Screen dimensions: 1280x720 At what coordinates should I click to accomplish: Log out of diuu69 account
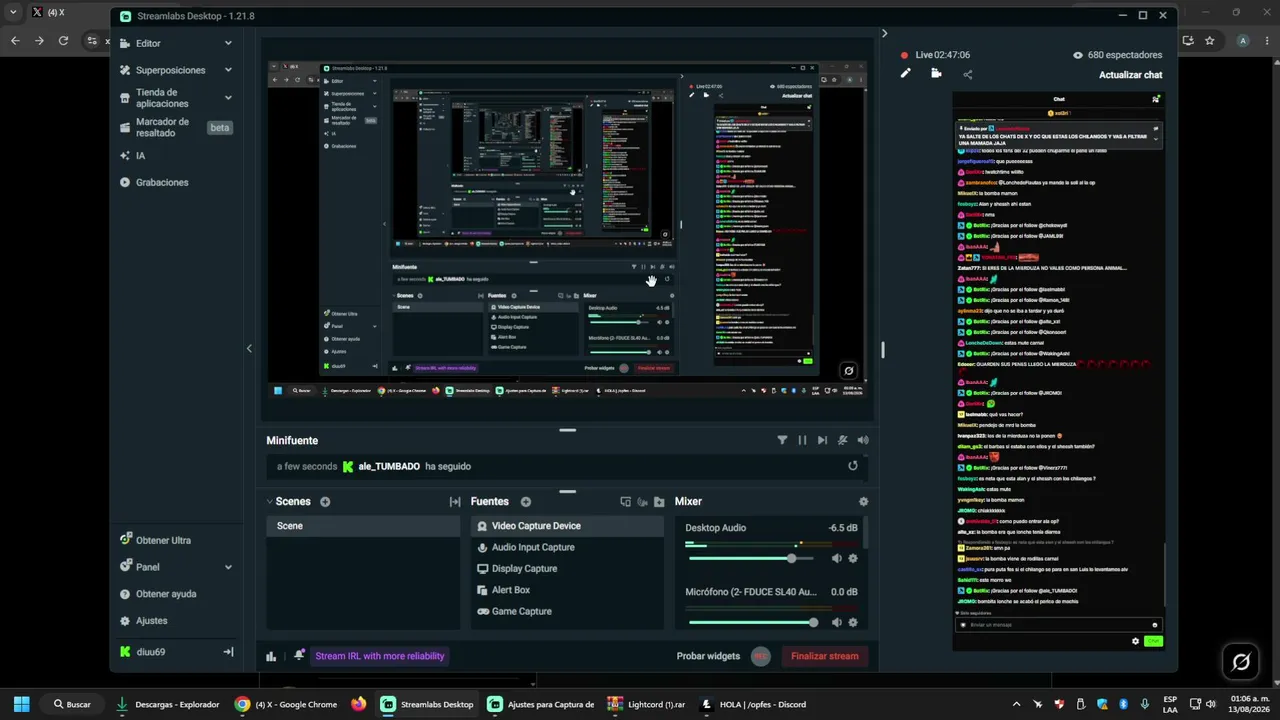point(228,652)
